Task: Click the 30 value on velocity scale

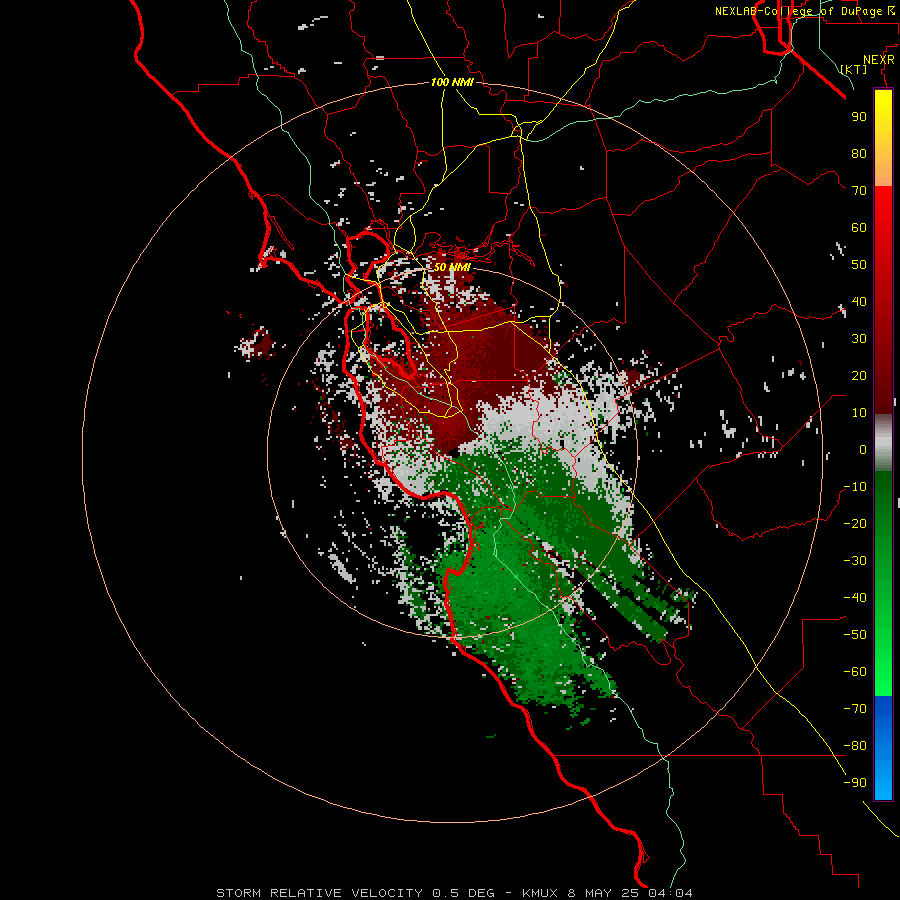Action: 859,339
